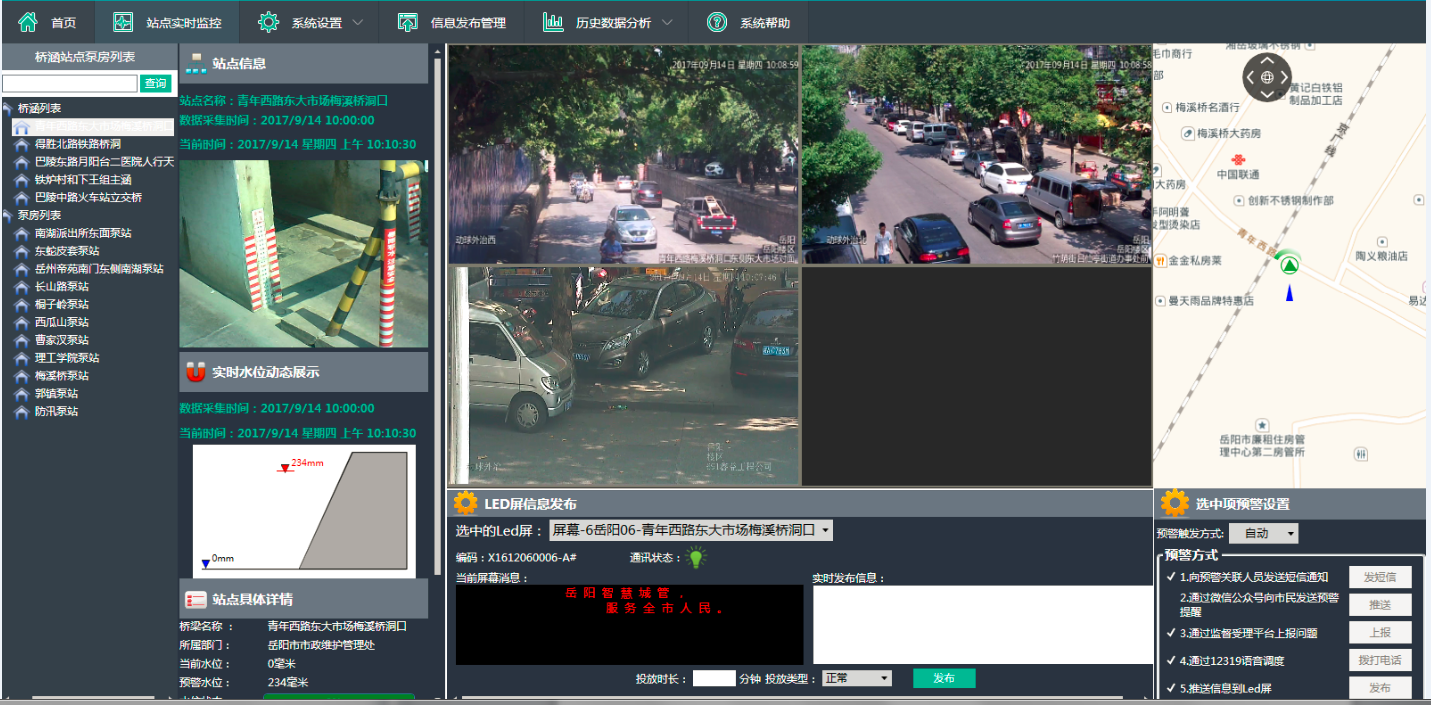Click the home icon for 首页

(x=28, y=22)
